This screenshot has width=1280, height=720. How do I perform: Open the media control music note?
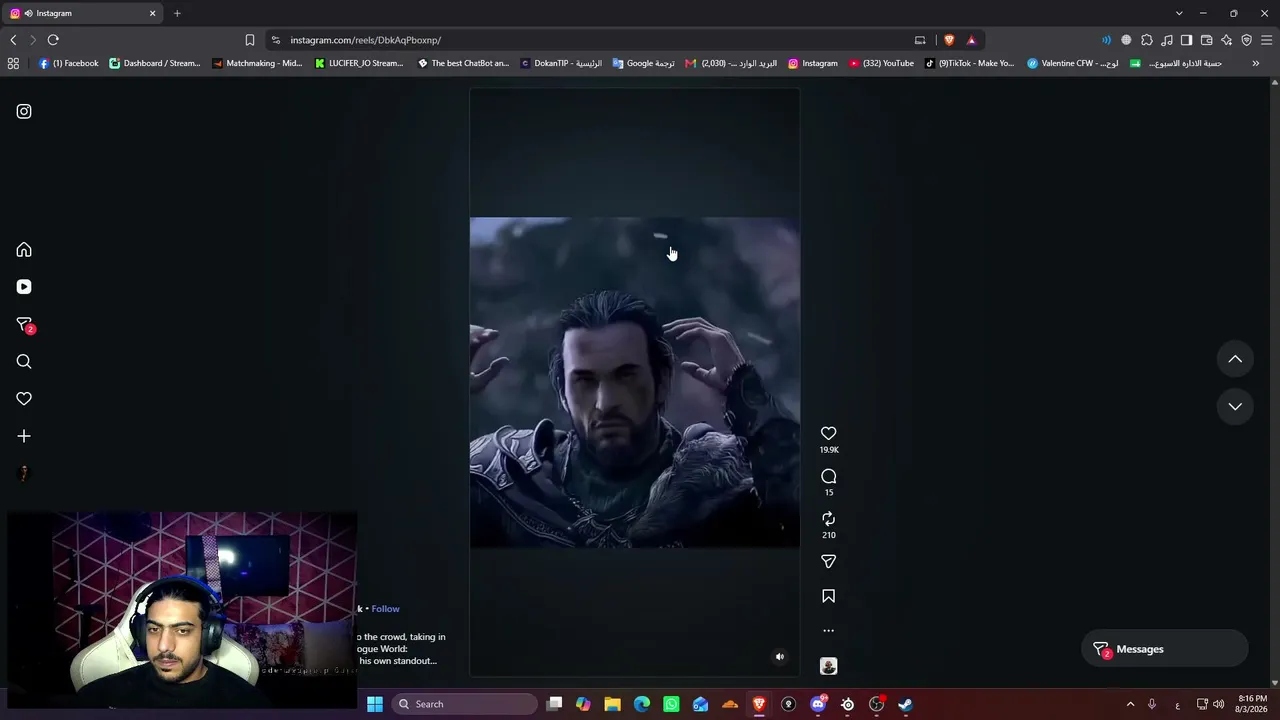pyautogui.click(x=1167, y=40)
